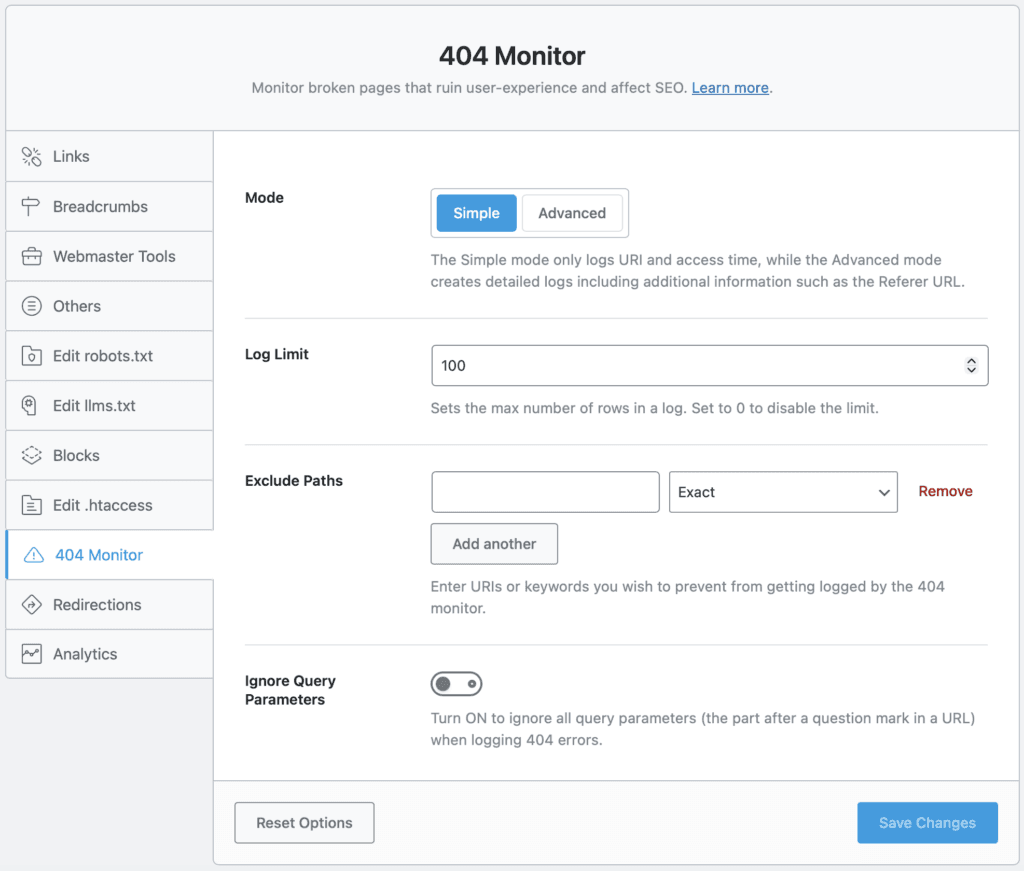Viewport: 1024px width, 871px height.
Task: Click the Log Limit stepper arrows
Action: [x=971, y=366]
